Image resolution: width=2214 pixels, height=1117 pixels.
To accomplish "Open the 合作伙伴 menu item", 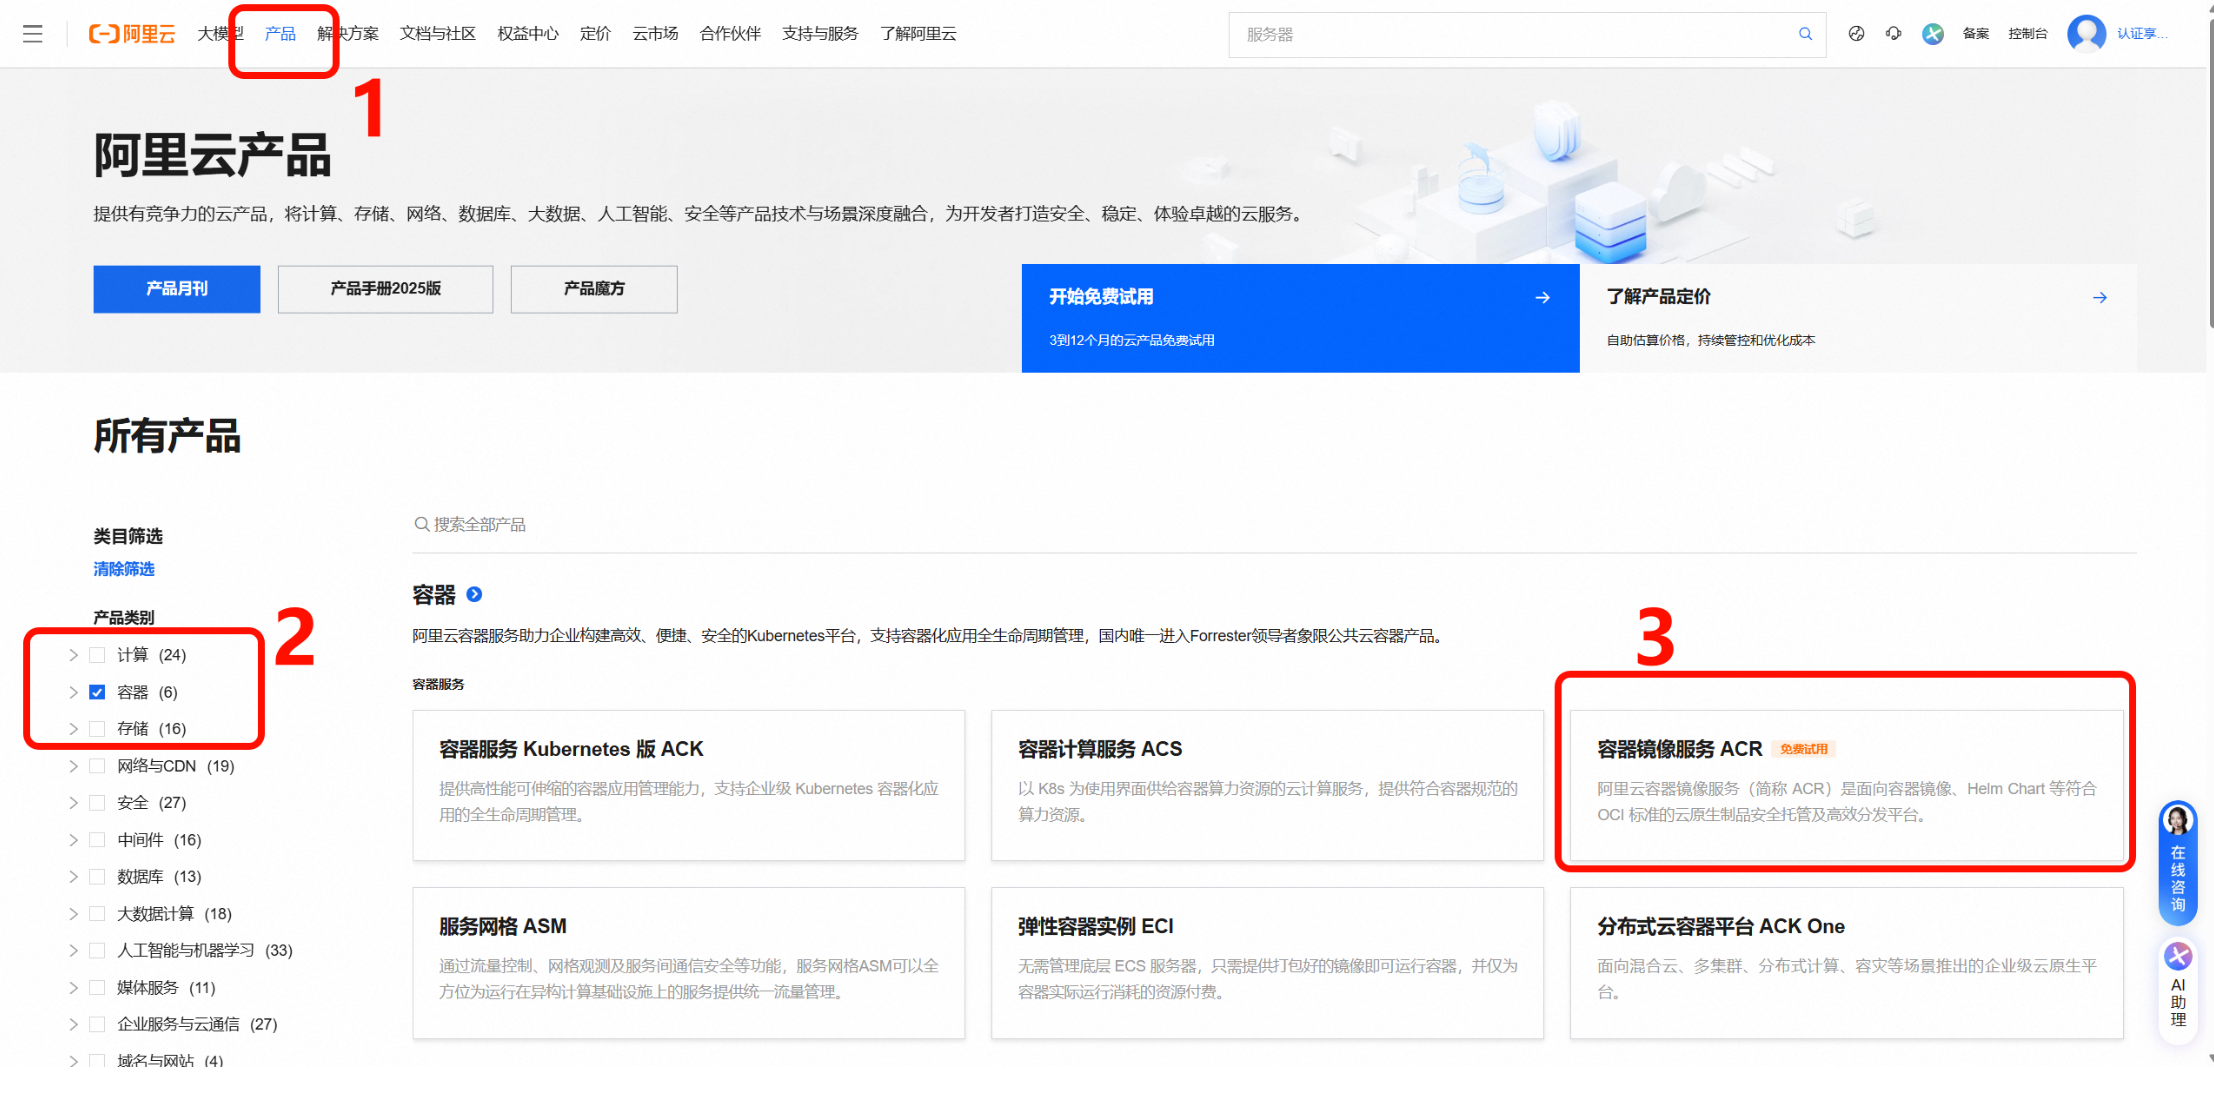I will coord(730,34).
